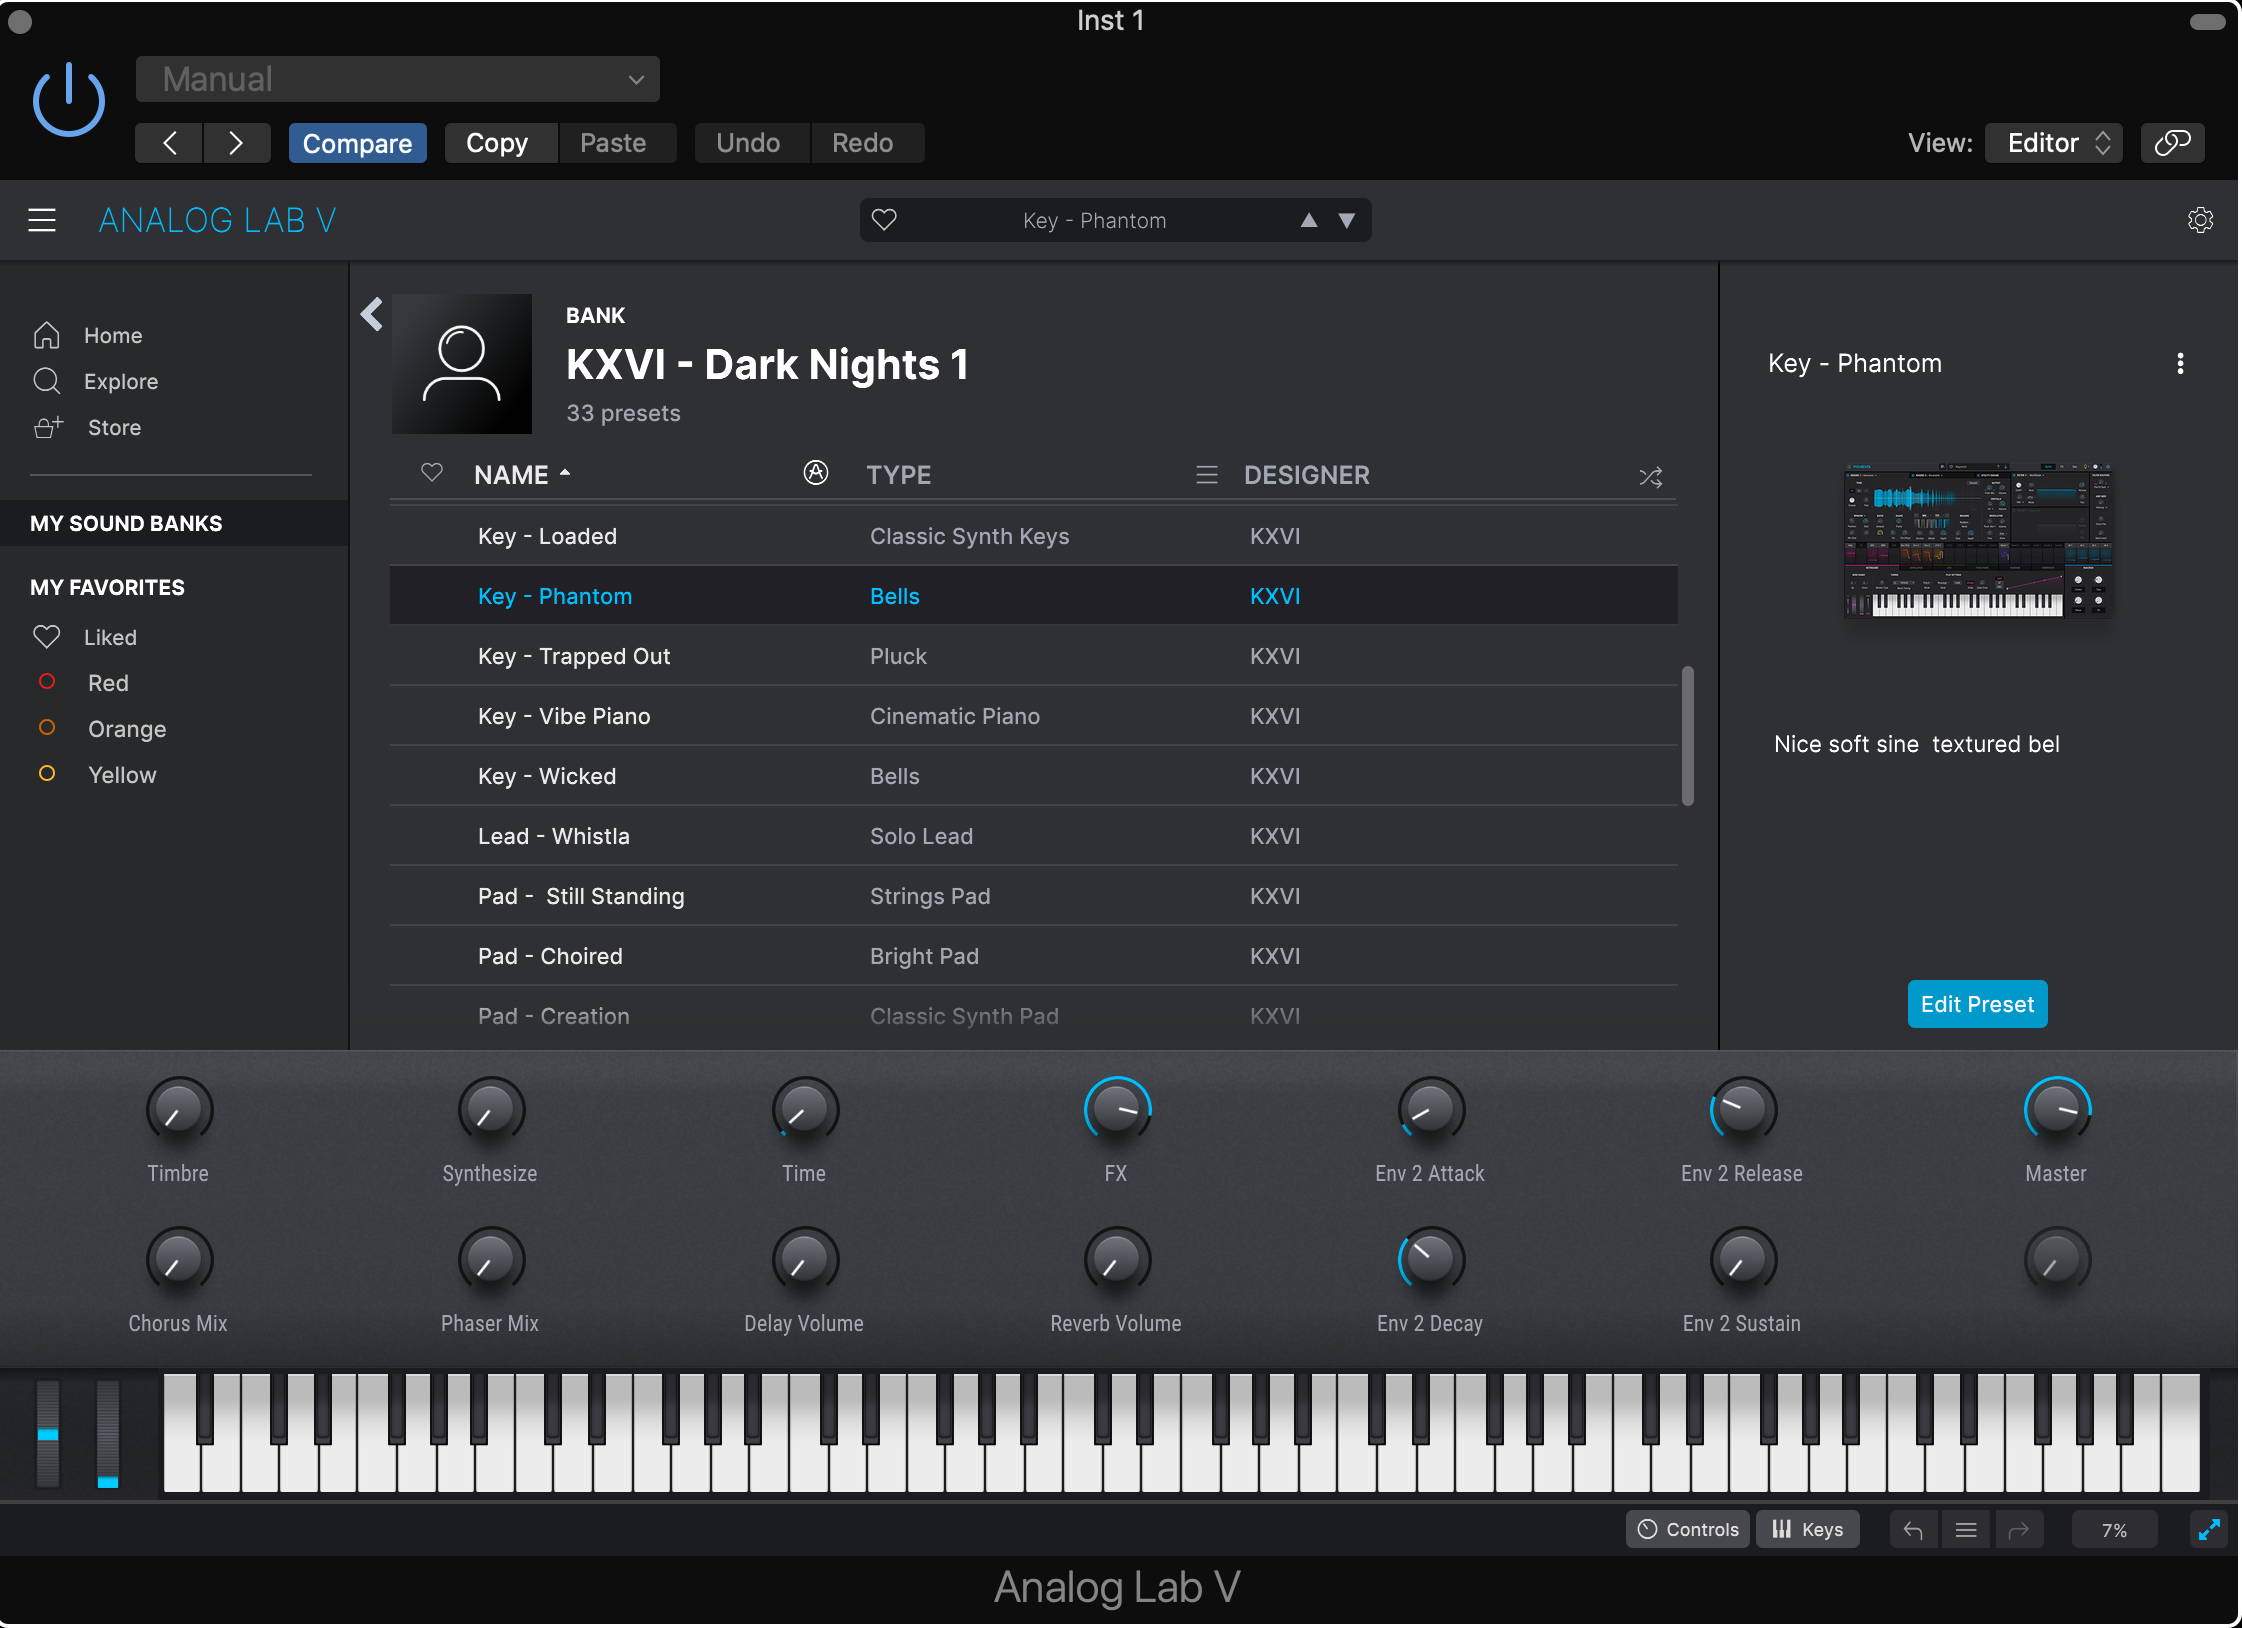The image size is (2242, 1628).
Task: Select My Sound Banks section
Action: [x=174, y=523]
